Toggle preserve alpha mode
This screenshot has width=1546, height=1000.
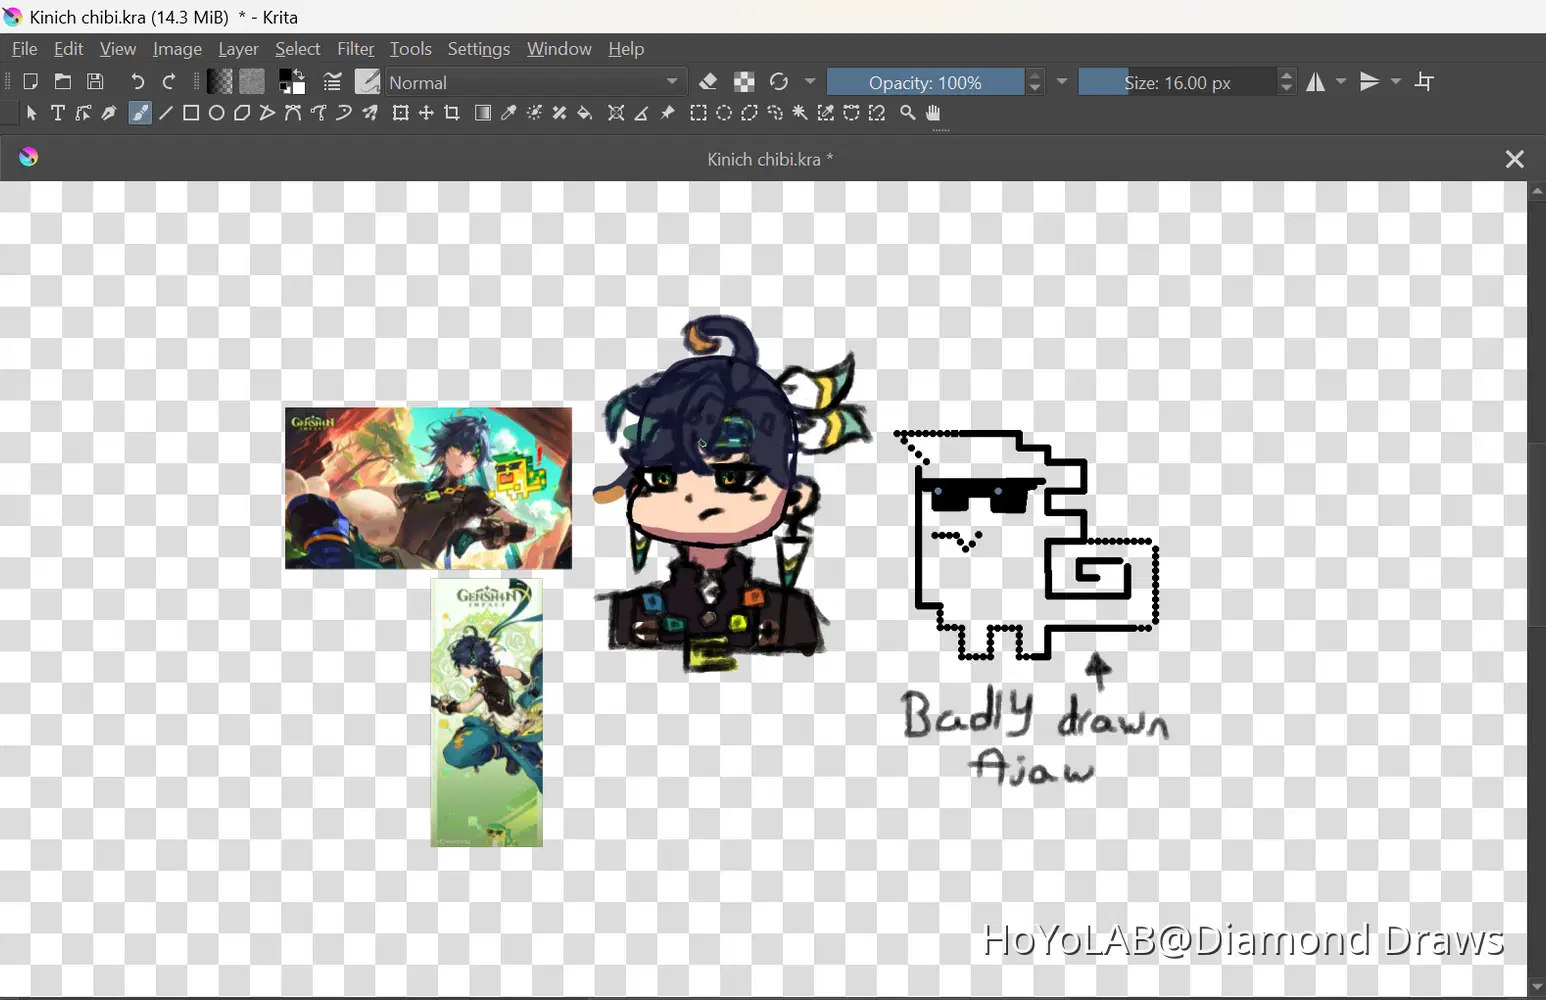click(744, 81)
